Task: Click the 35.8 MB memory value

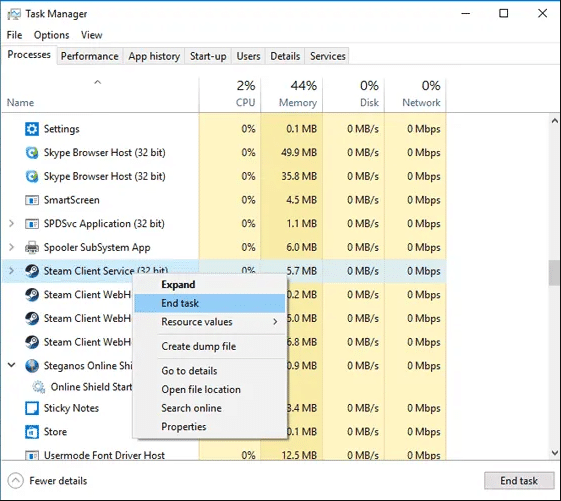Action: coord(299,176)
